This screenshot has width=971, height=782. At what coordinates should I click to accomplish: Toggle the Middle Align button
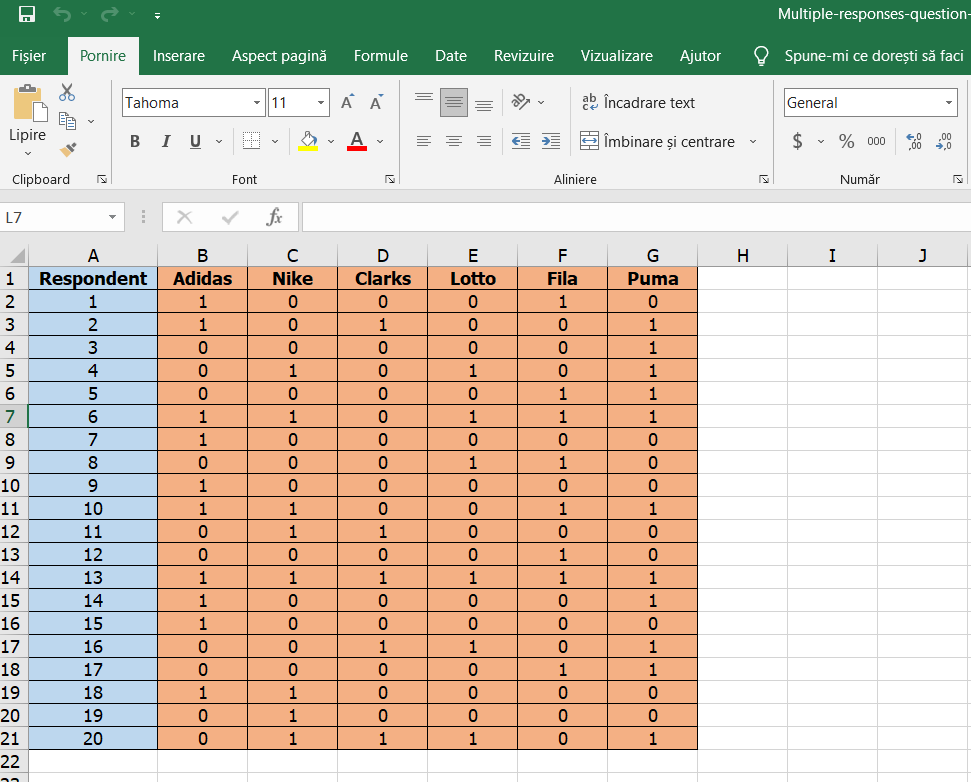pyautogui.click(x=454, y=102)
